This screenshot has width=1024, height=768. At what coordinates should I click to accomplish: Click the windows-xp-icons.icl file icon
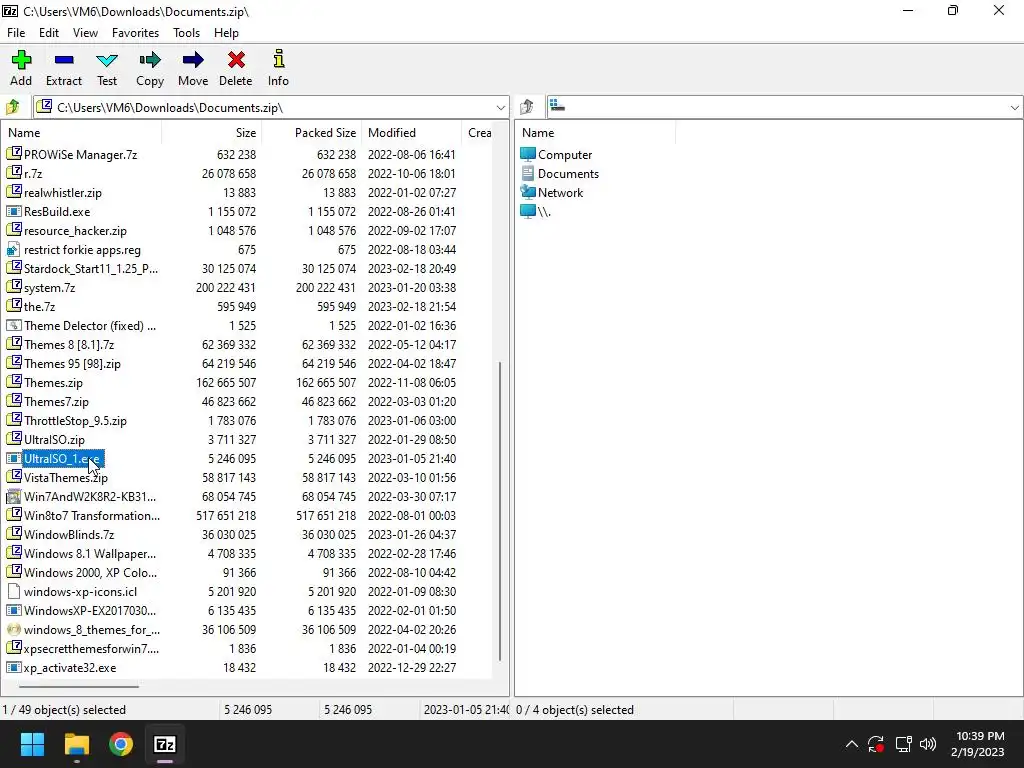[14, 592]
